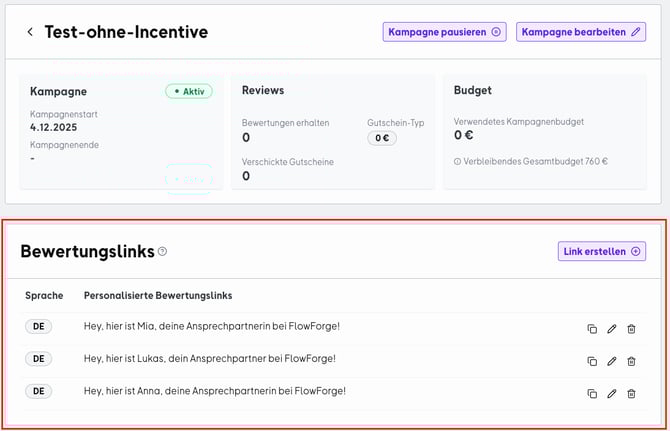Go back using the arrow beside Test-ohne-Incentive
This screenshot has width=670, height=431.
pos(30,32)
